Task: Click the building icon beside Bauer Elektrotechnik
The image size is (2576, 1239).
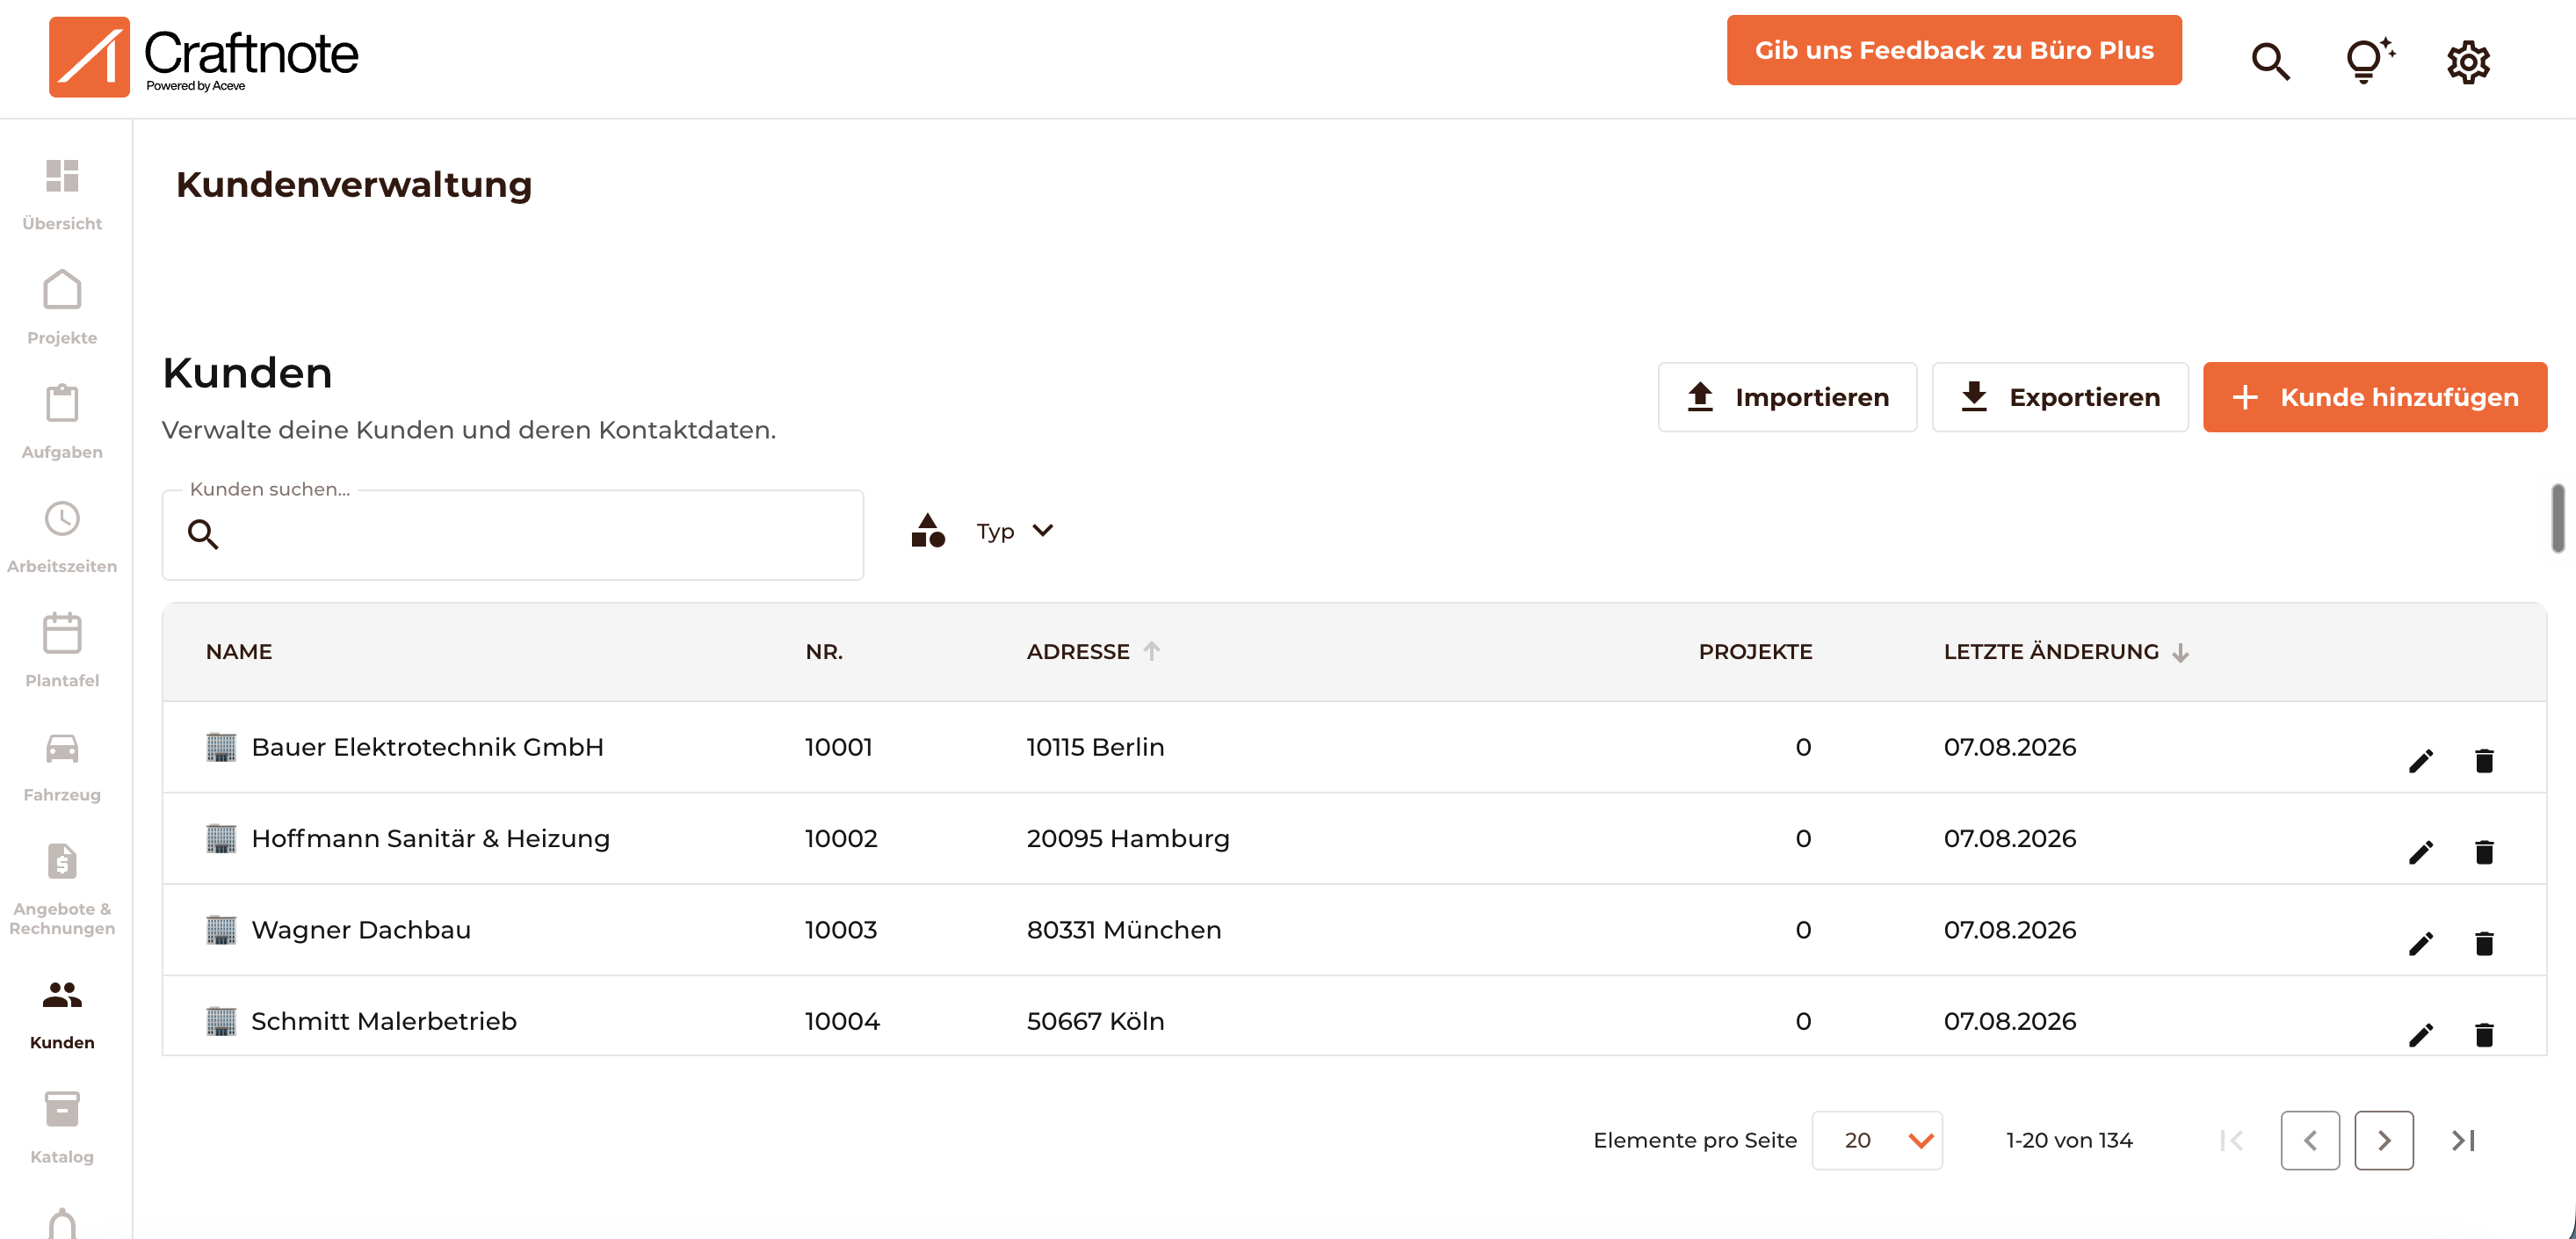Action: tap(221, 747)
